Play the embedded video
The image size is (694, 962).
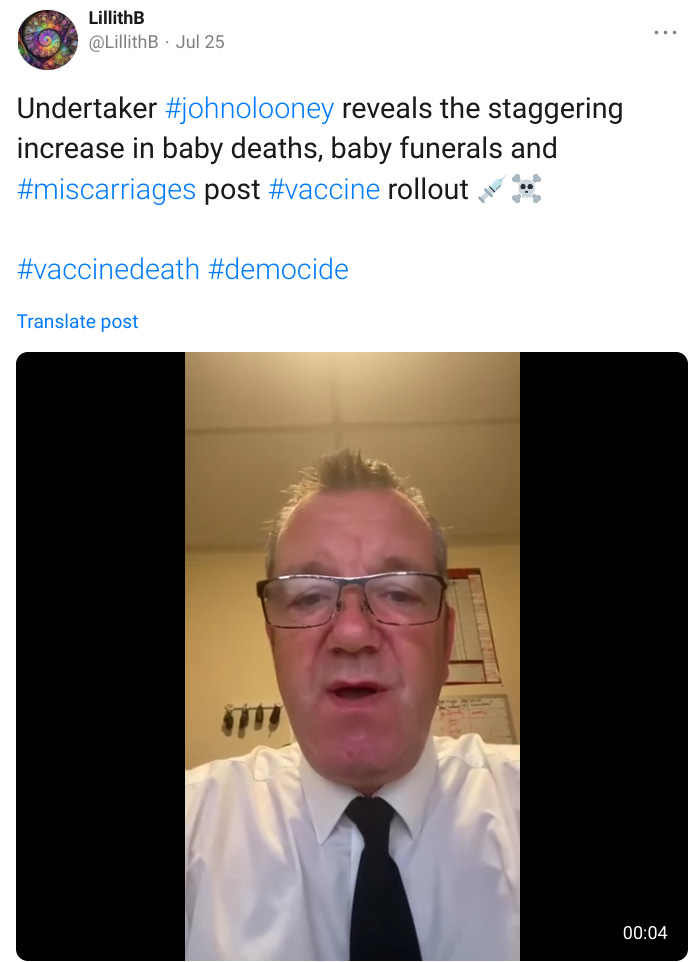coord(352,656)
